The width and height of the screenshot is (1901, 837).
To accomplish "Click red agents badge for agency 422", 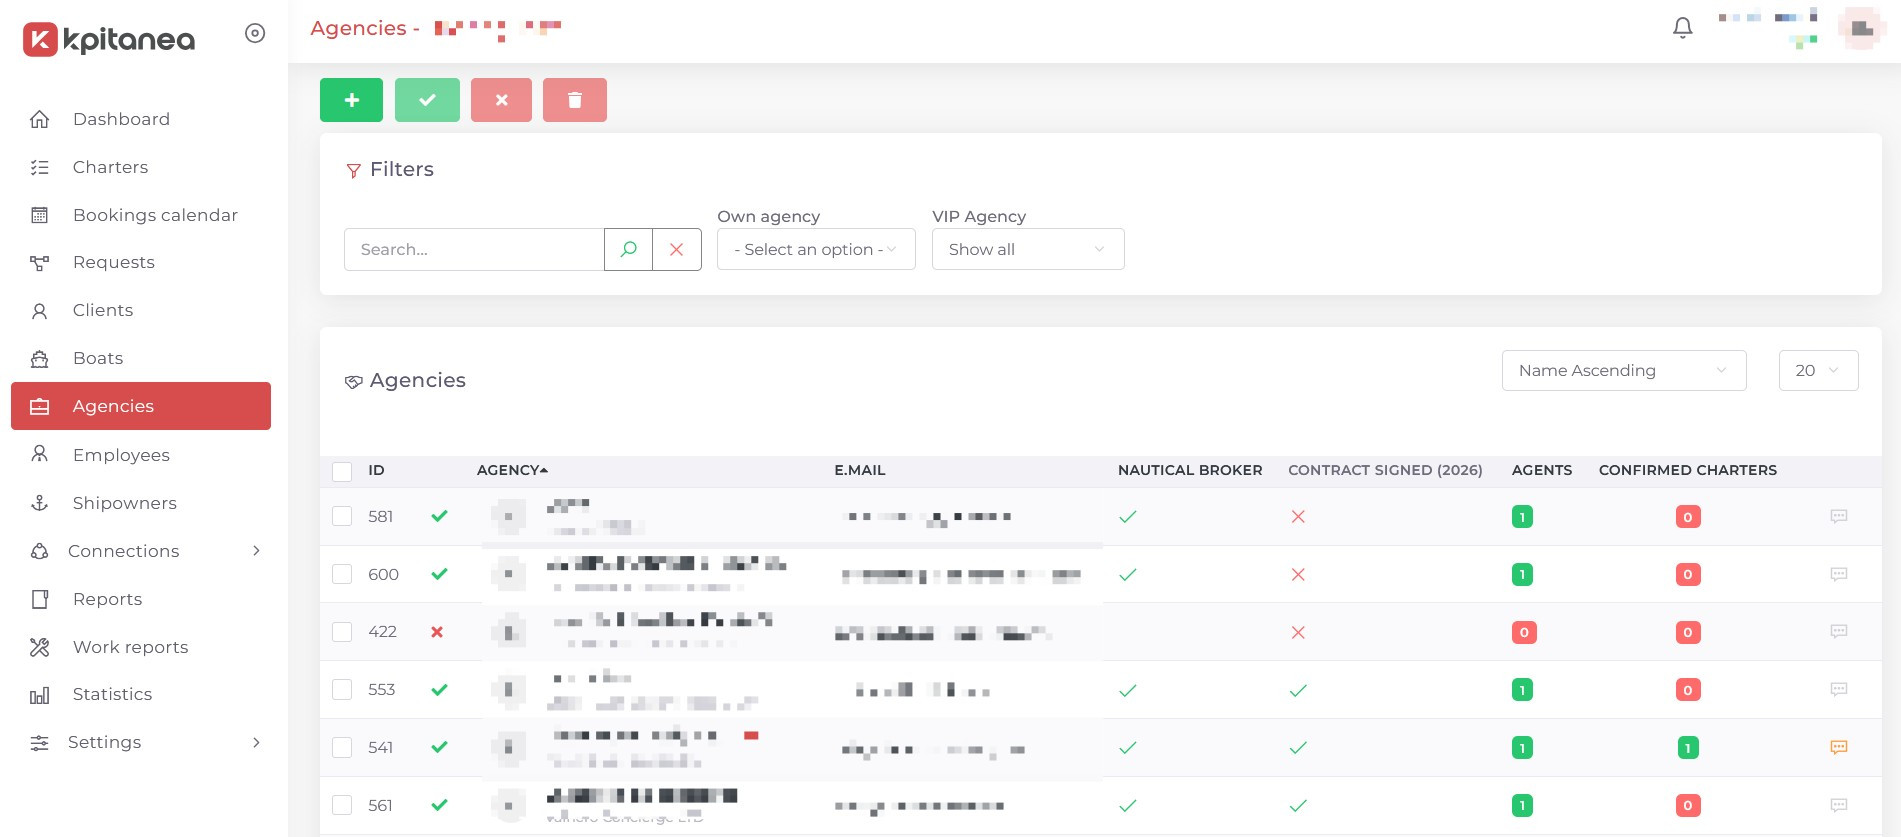I will click(x=1524, y=632).
